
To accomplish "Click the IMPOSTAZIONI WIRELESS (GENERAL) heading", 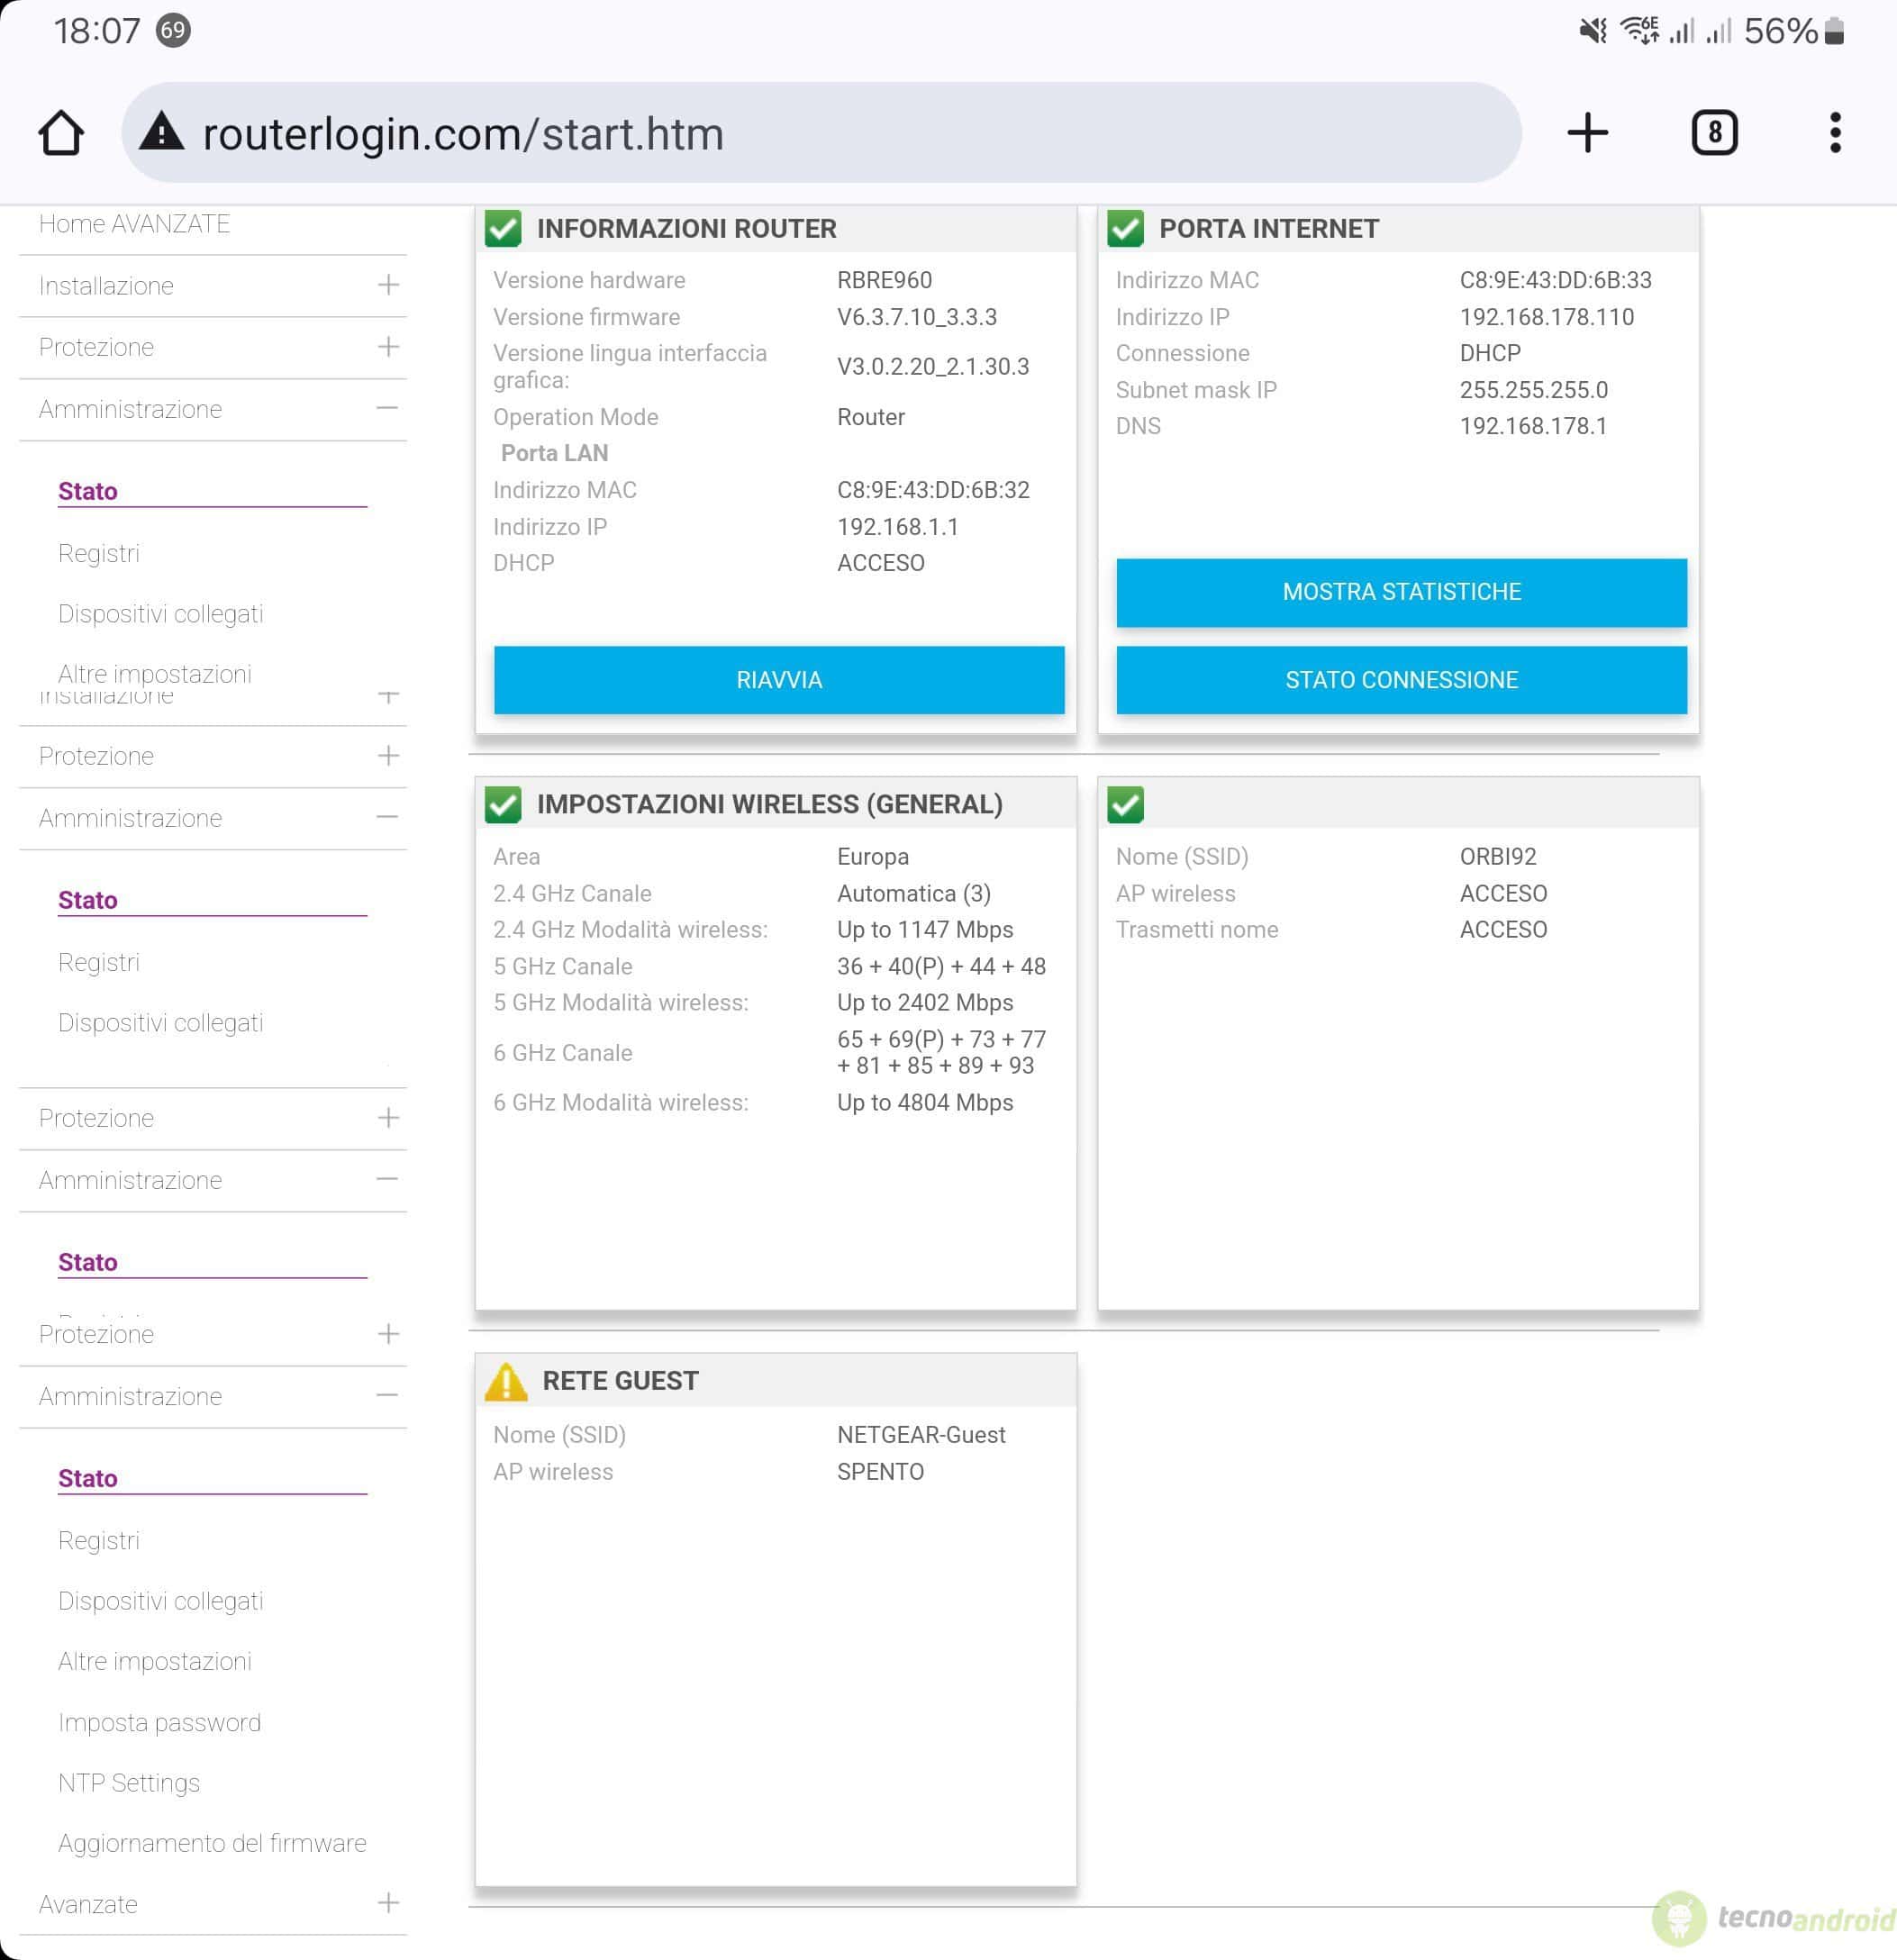I will point(769,805).
